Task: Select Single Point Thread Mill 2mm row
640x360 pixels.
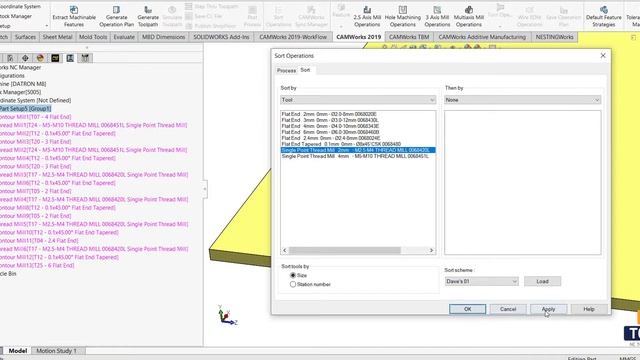Action: (358, 150)
